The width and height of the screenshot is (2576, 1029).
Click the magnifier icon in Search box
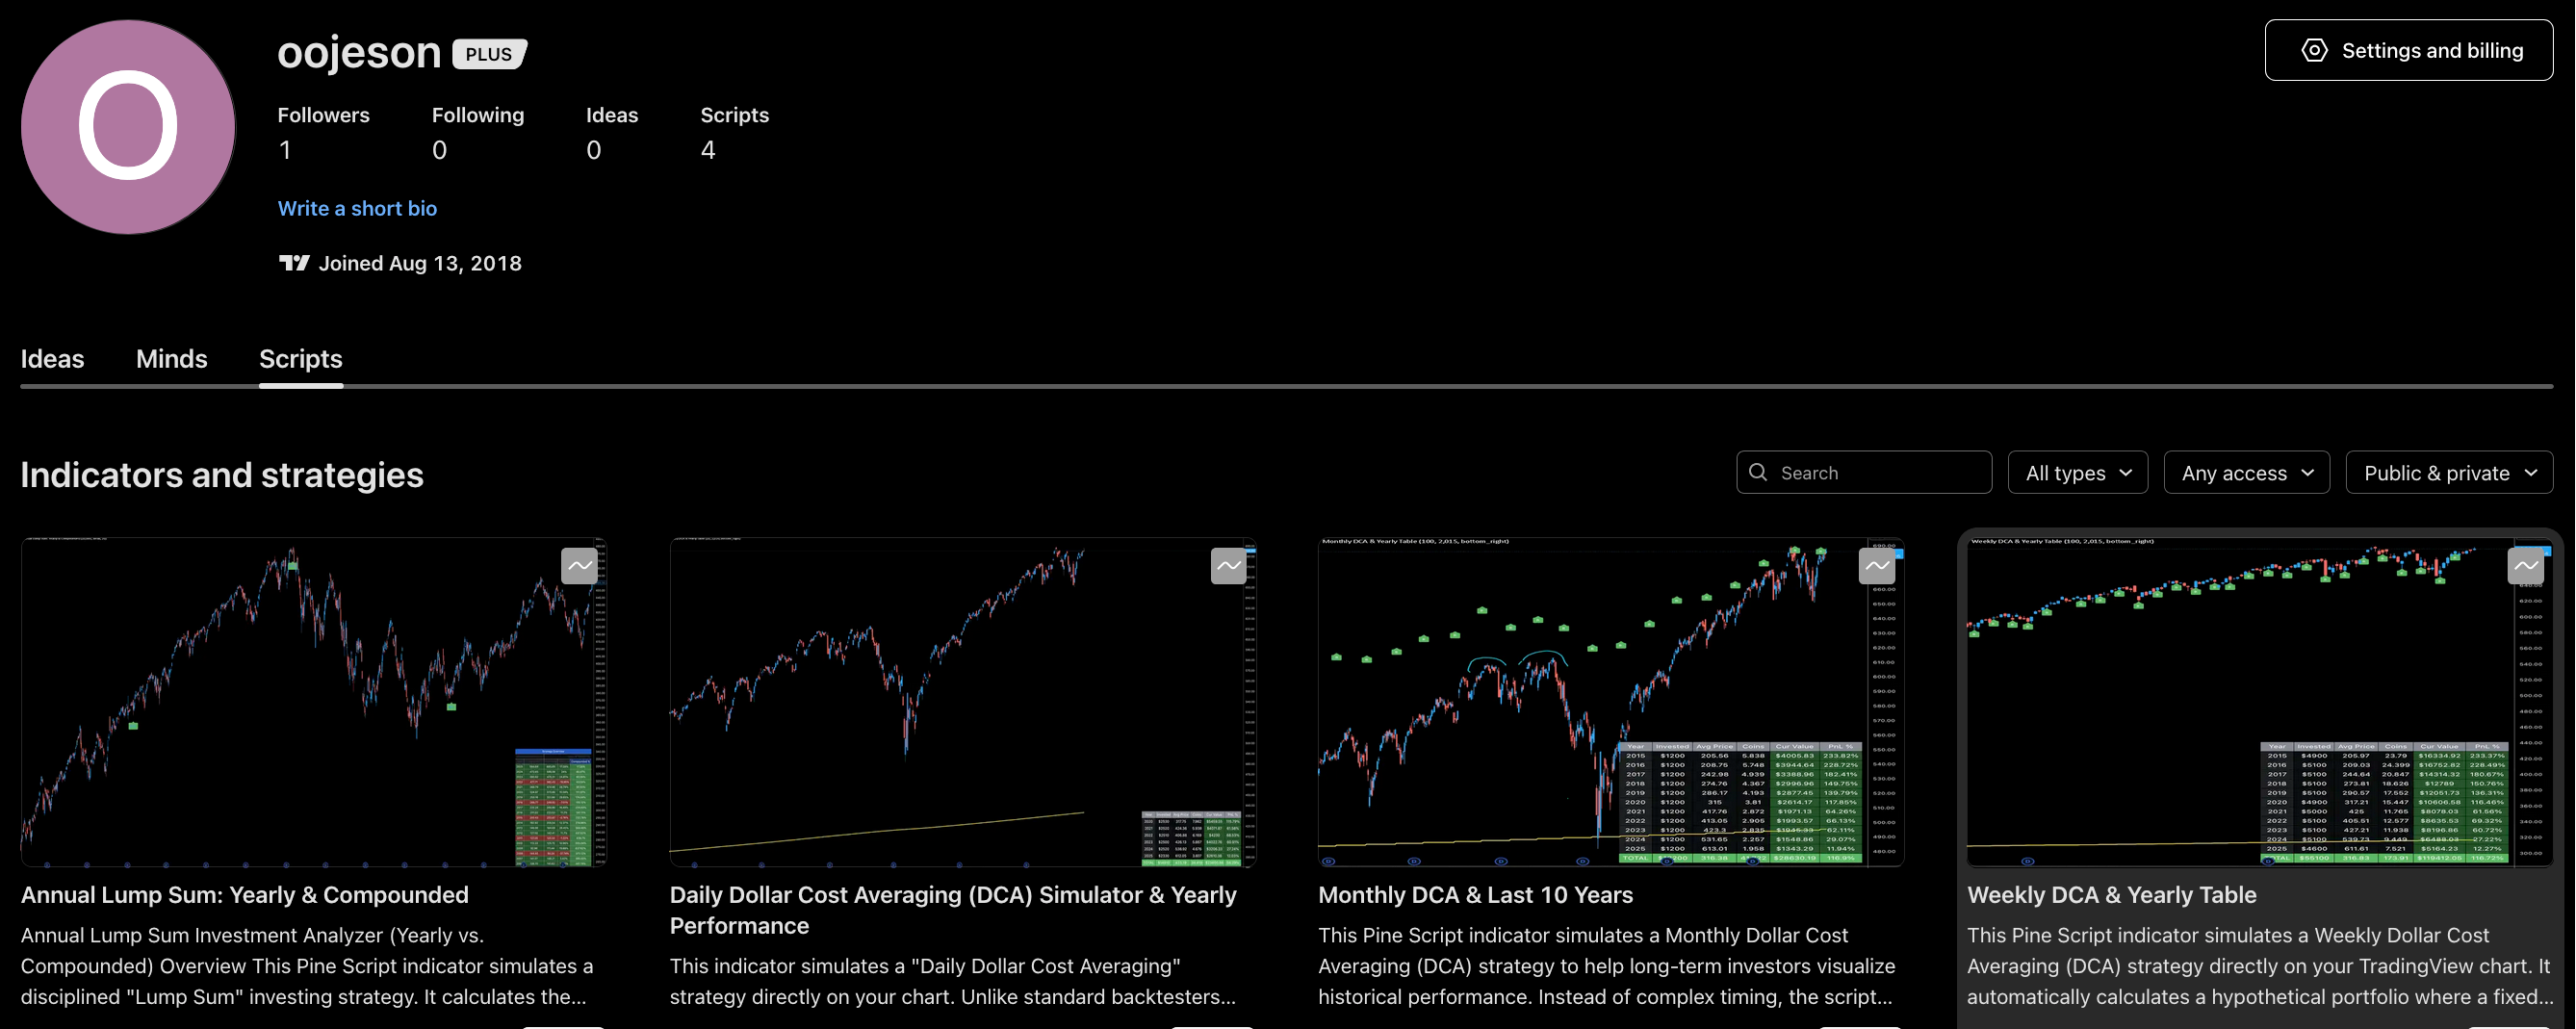tap(1758, 472)
